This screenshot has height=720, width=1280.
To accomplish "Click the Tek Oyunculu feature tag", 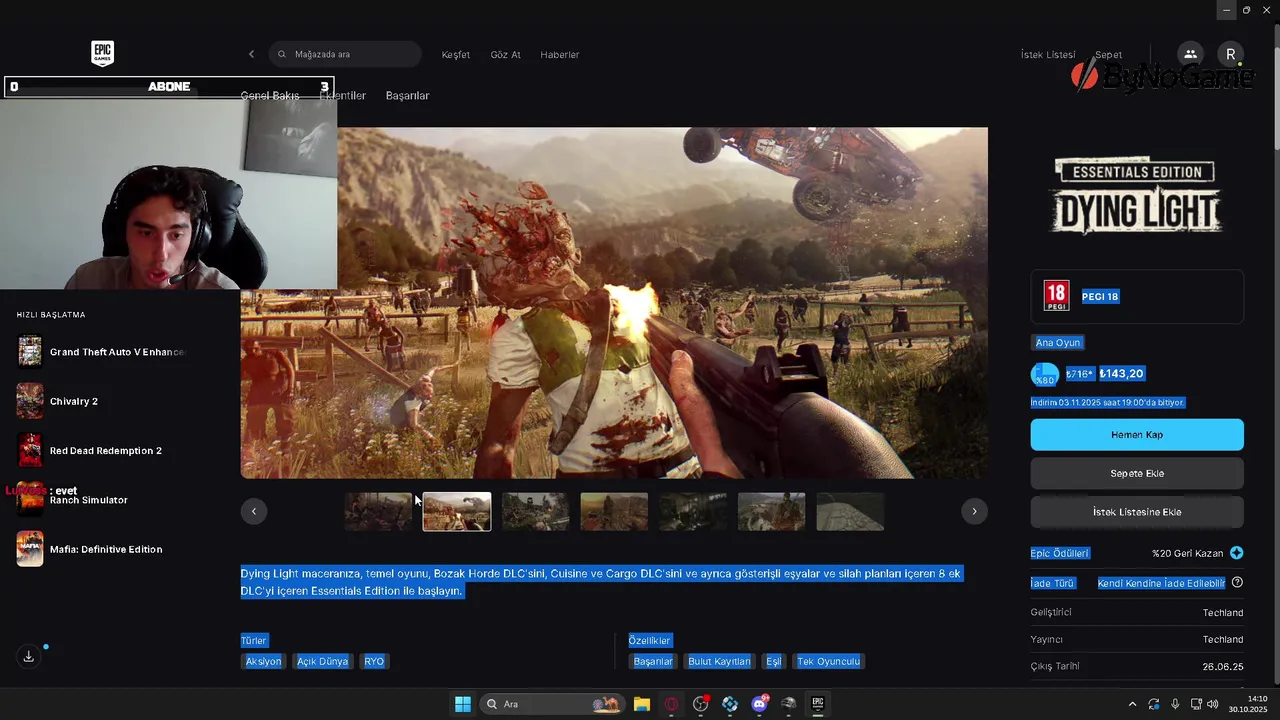I will (x=828, y=661).
